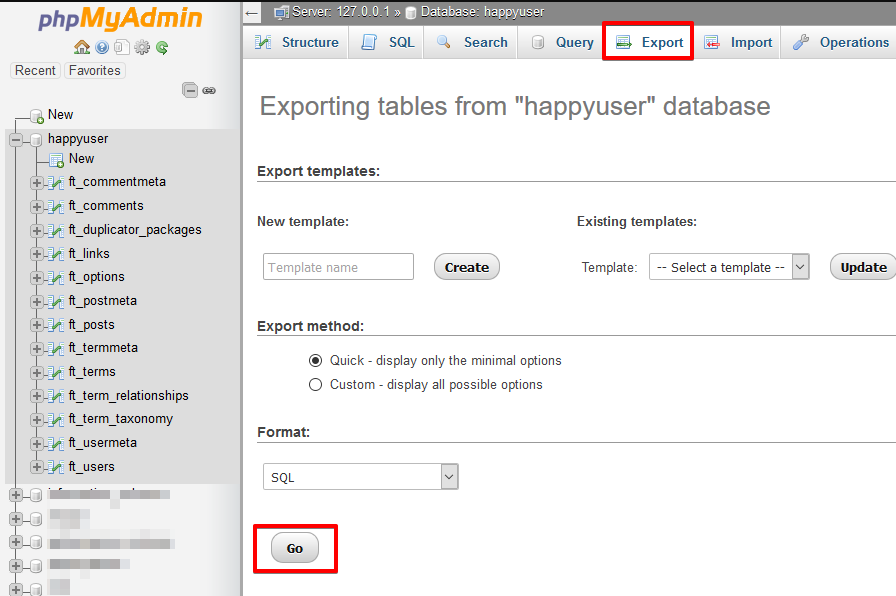Screen dimensions: 896x596
Task: Click the table icon next to ft_commentmeta
Action: (55, 183)
